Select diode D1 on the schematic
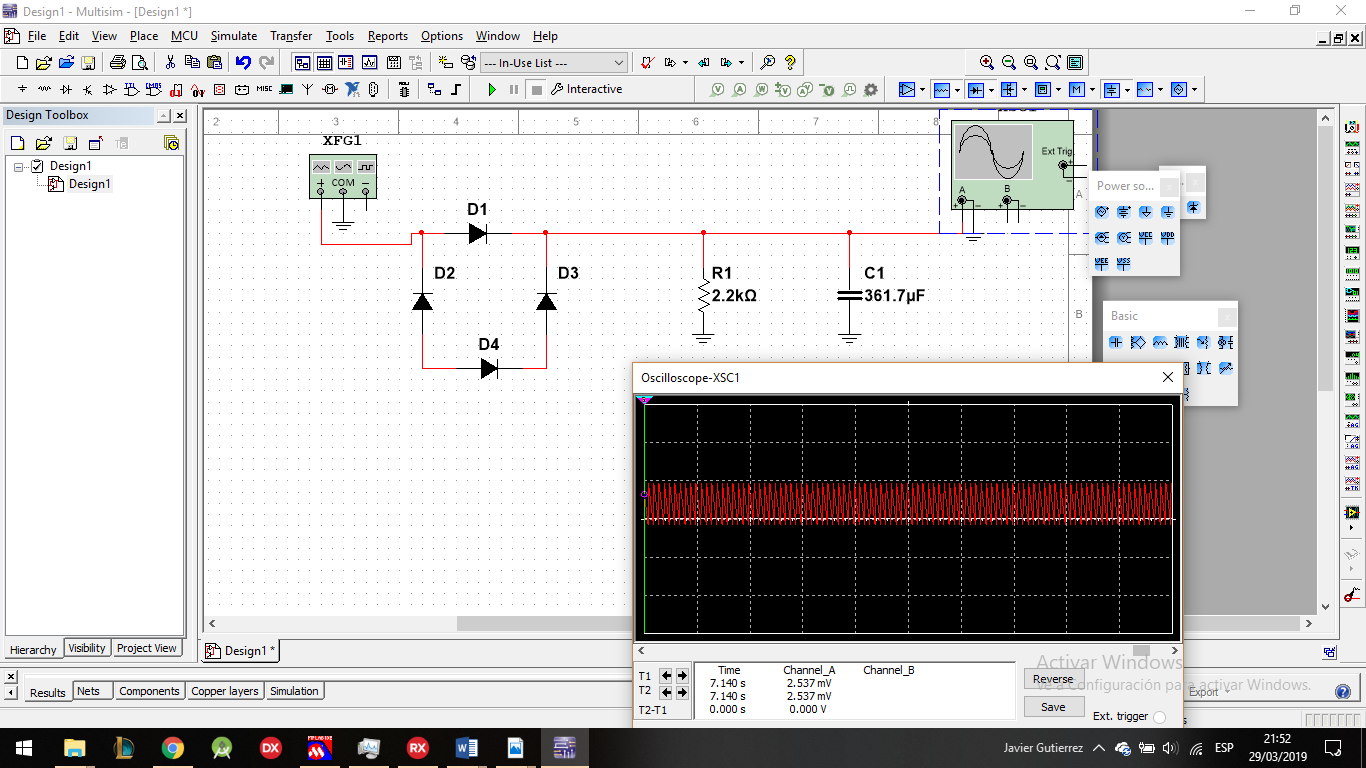1366x768 pixels. coord(478,234)
